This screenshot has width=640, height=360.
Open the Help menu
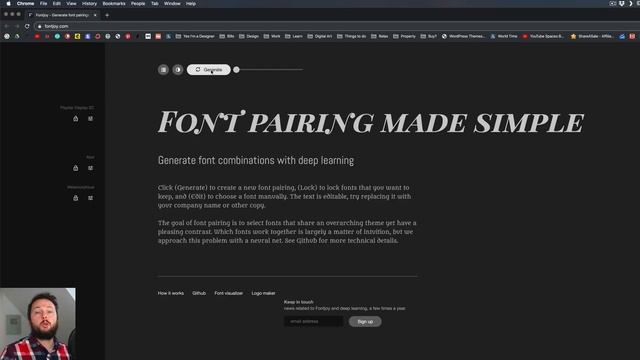coord(191,3)
